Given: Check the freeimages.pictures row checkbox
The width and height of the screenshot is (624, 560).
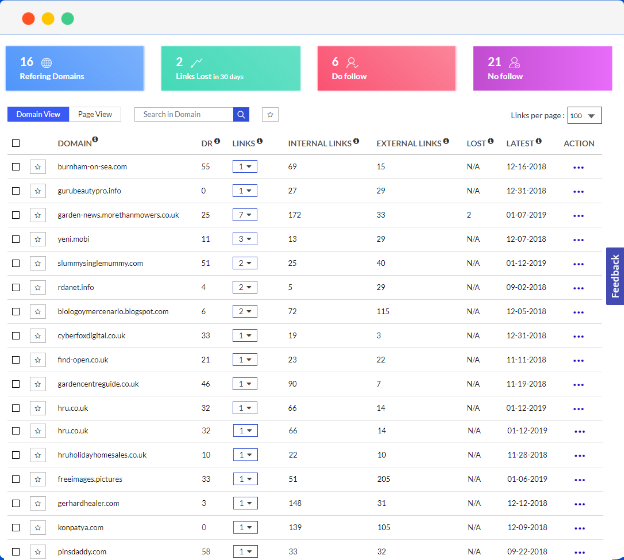Looking at the screenshot, I should click(x=16, y=479).
